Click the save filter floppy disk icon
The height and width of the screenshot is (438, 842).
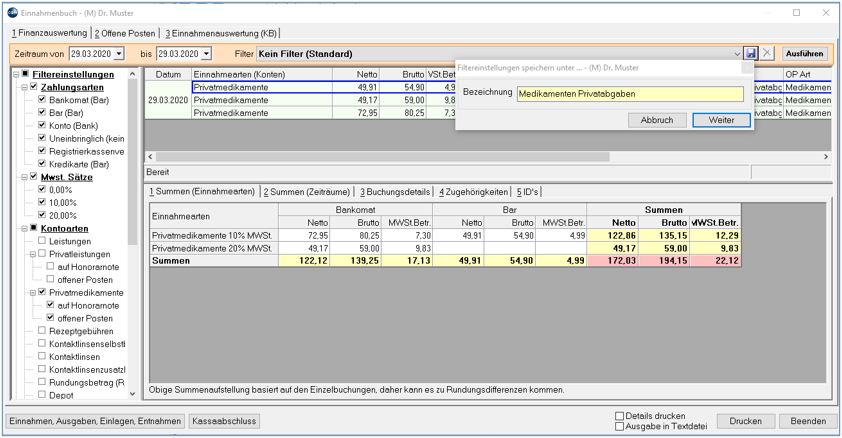click(751, 53)
